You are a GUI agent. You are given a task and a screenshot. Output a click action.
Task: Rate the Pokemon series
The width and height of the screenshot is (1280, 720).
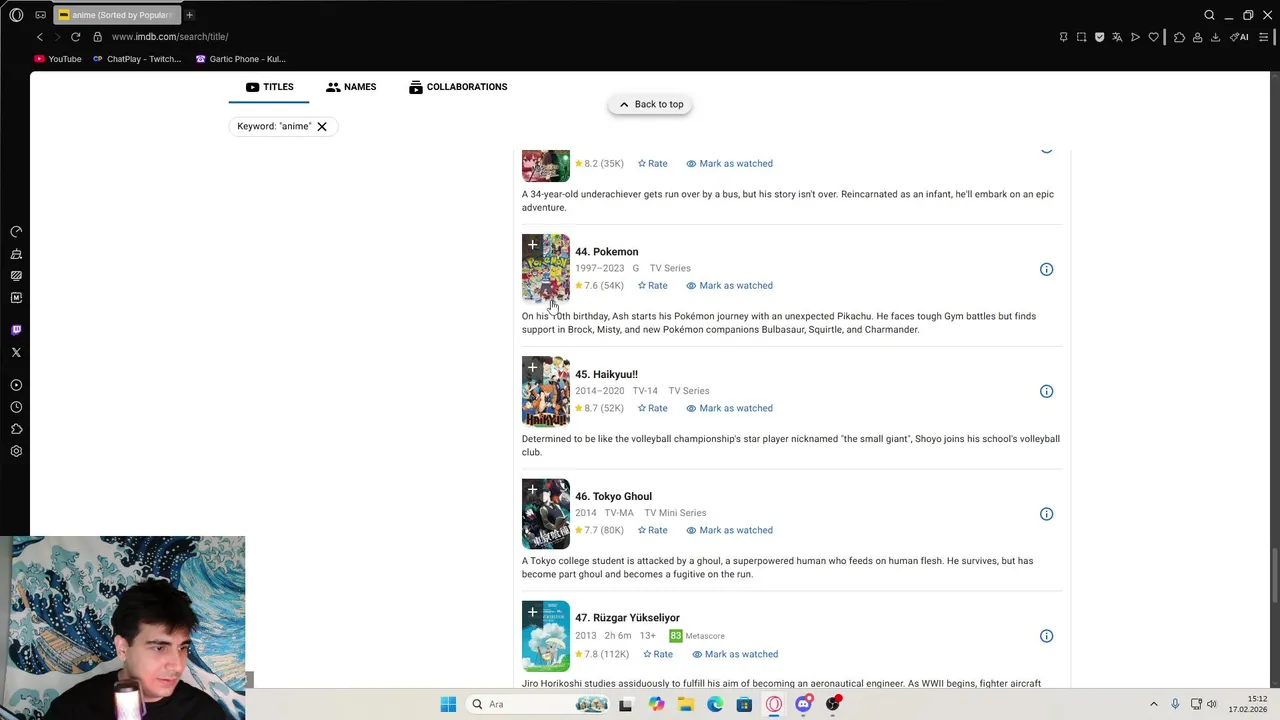click(653, 286)
